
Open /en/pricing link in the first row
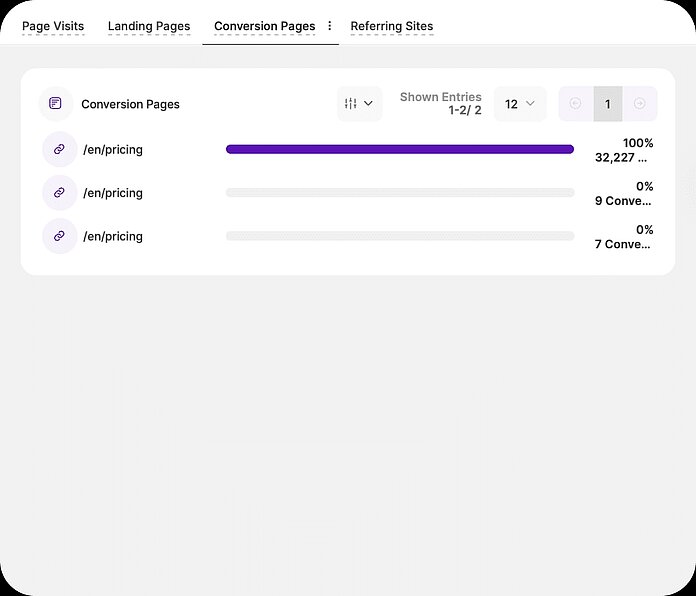(113, 150)
